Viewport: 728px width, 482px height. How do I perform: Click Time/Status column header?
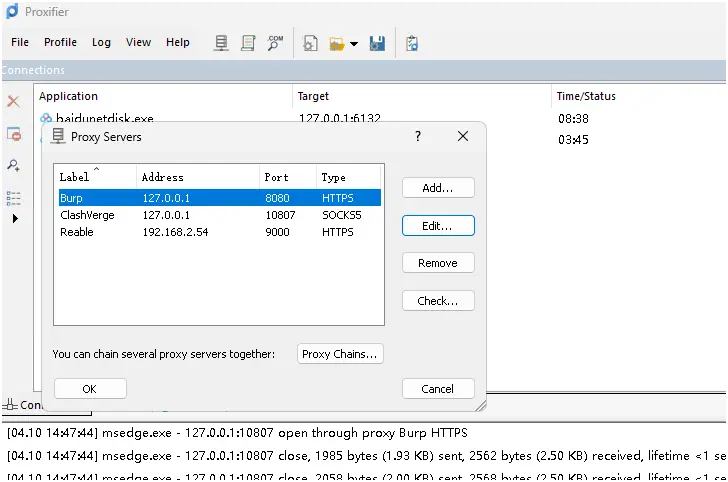click(x=638, y=96)
